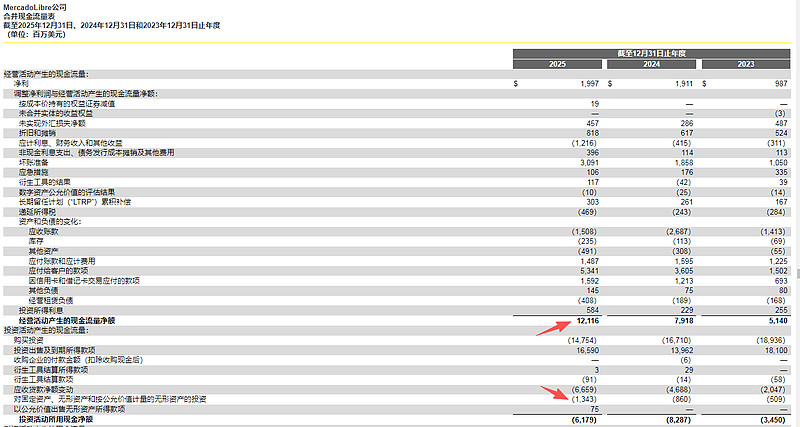Viewport: 800px width, 427px height.
Task: Click the "以公允价值出售无形资产所得款项" row label
Action: 69,409
